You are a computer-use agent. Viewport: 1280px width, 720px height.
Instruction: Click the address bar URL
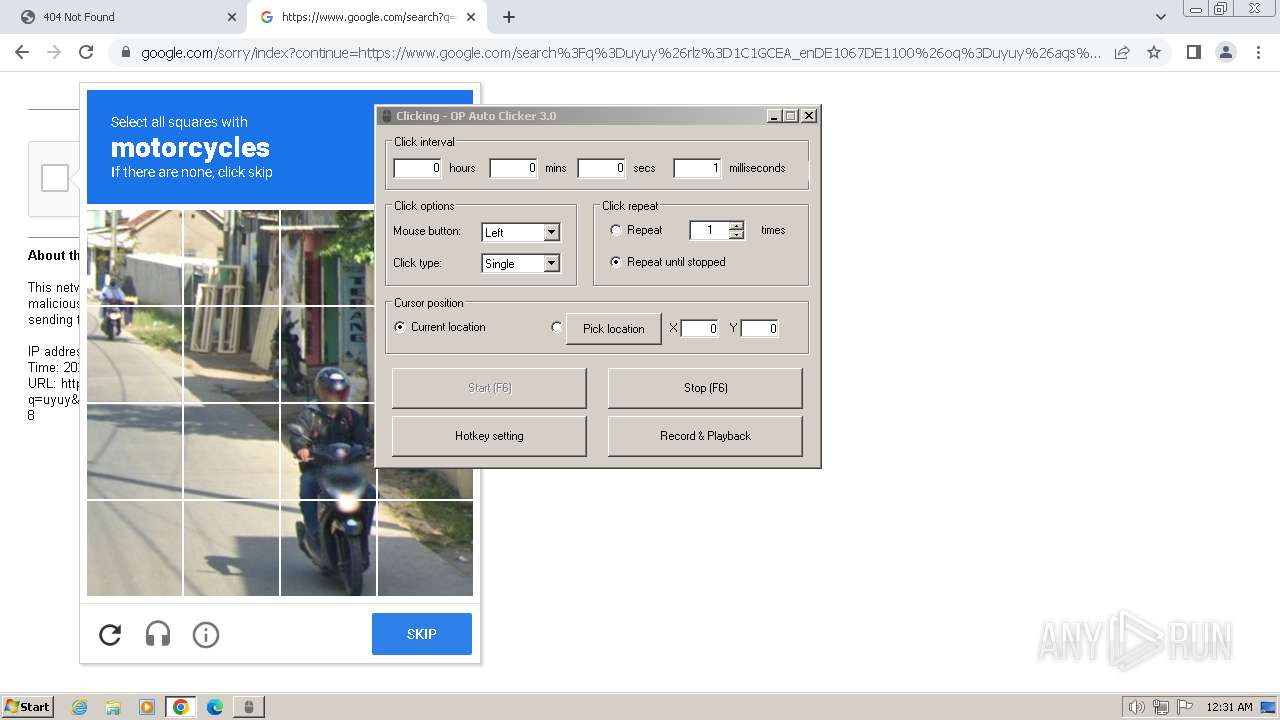coord(620,53)
